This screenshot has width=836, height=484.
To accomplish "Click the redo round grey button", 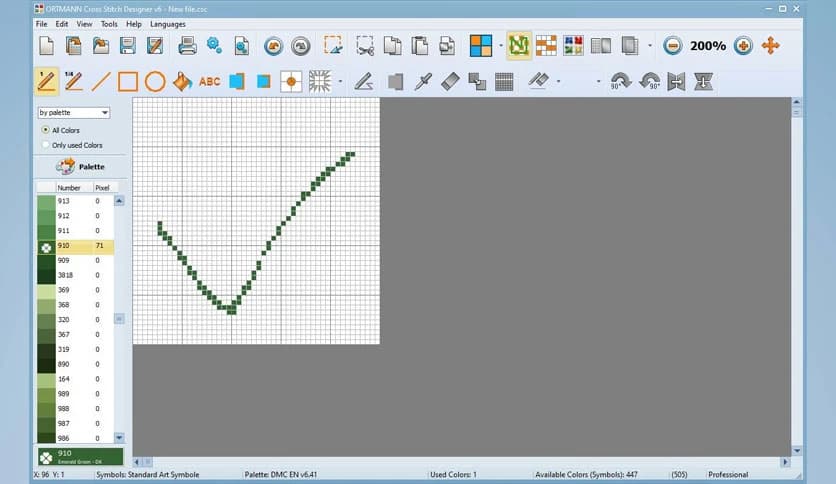I will [301, 46].
